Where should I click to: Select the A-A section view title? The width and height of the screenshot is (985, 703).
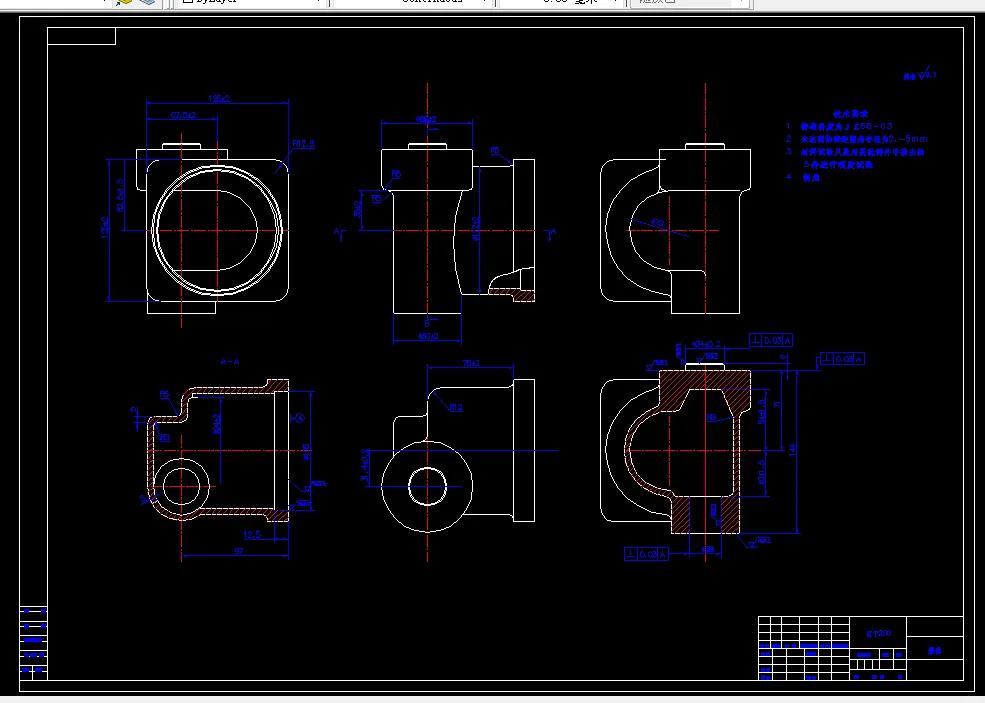coord(230,361)
